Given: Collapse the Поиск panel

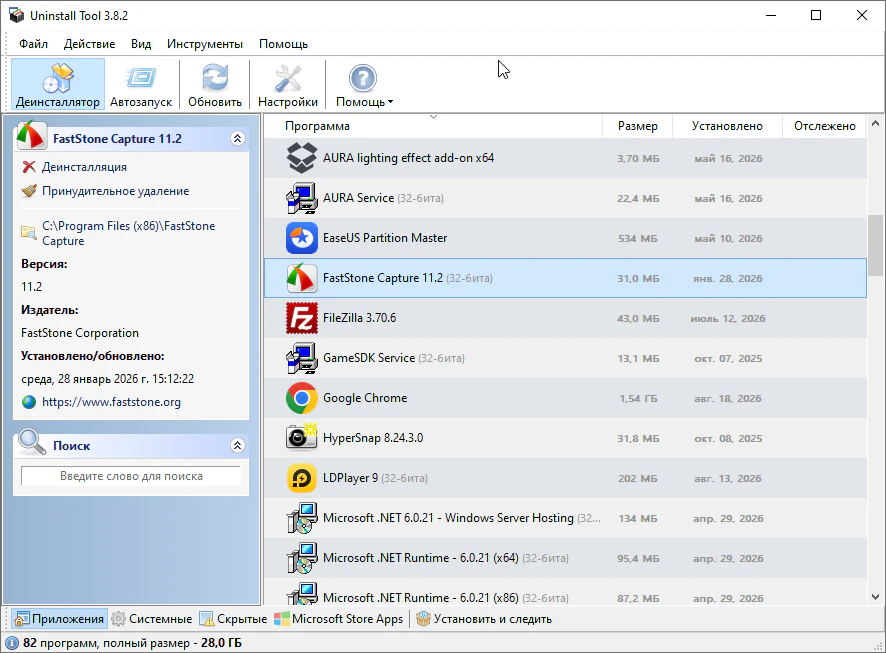Looking at the screenshot, I should click(238, 446).
